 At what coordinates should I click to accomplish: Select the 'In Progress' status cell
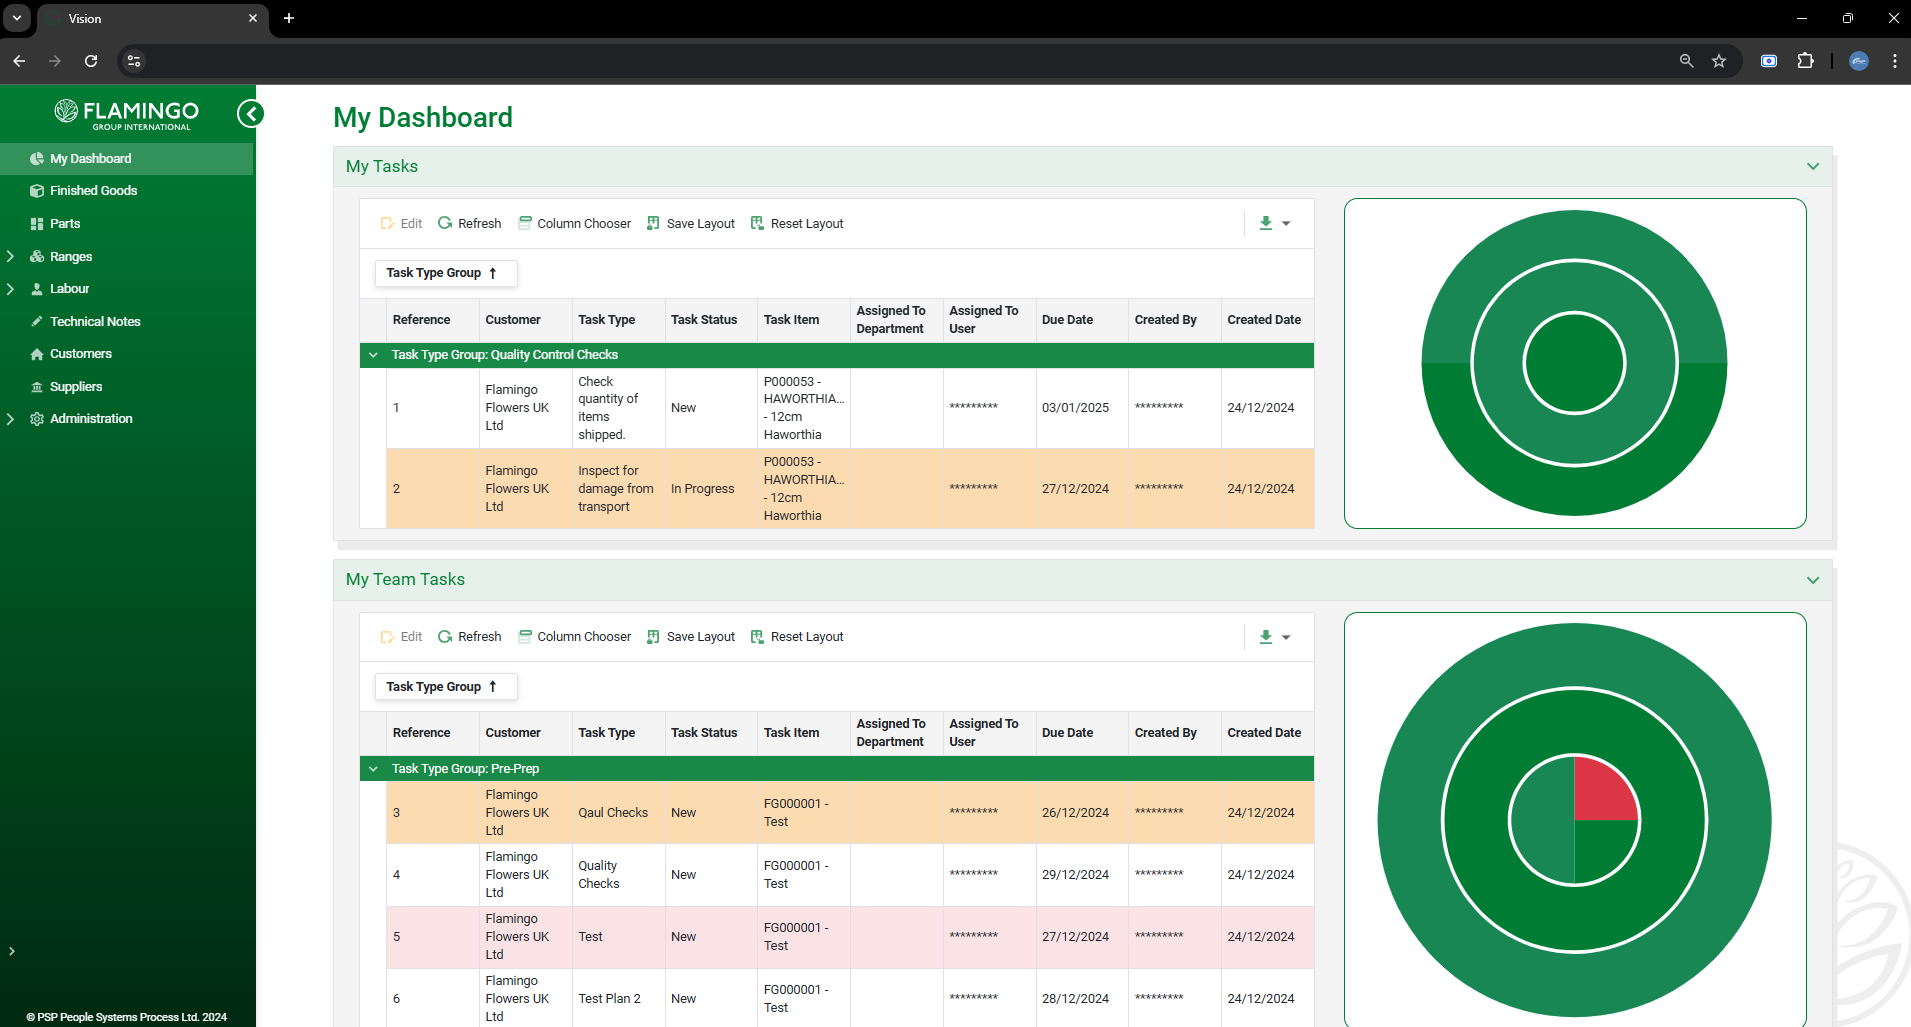coord(711,489)
